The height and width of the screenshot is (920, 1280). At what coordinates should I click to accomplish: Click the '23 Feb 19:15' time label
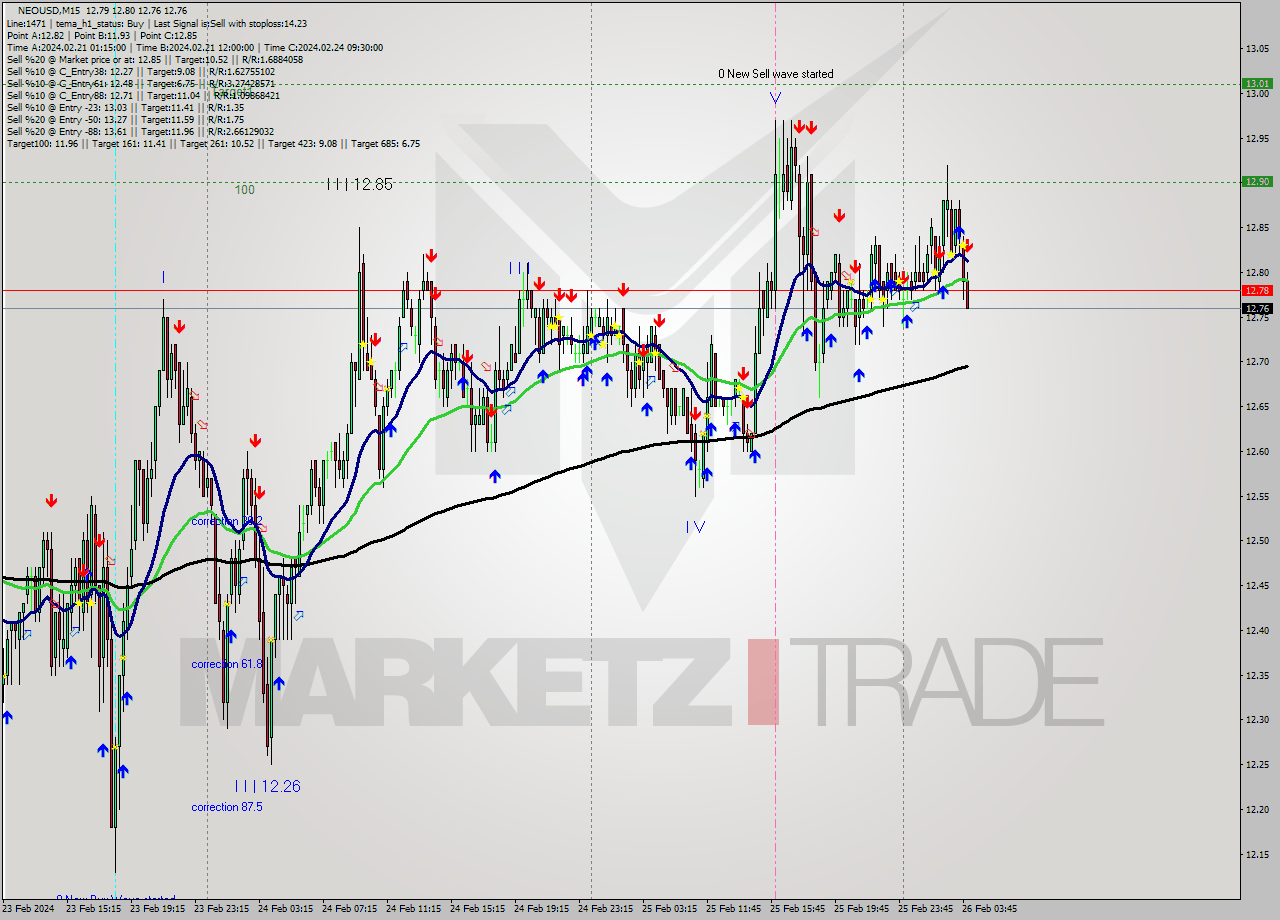[157, 909]
